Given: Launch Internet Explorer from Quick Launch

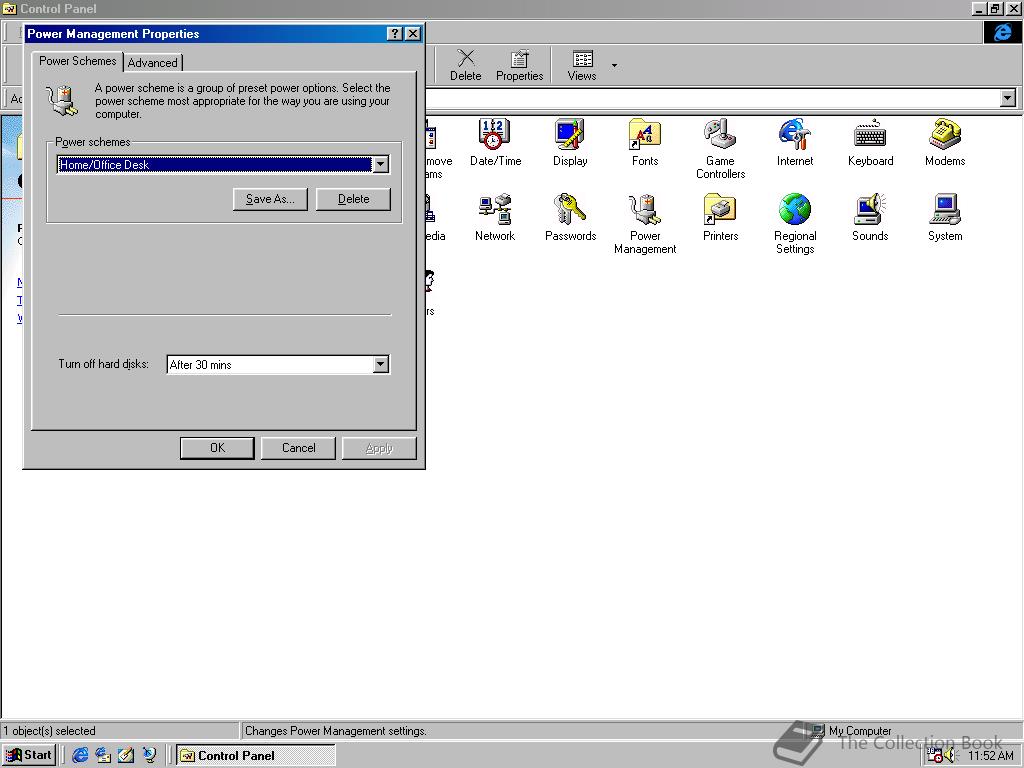Looking at the screenshot, I should (x=80, y=755).
